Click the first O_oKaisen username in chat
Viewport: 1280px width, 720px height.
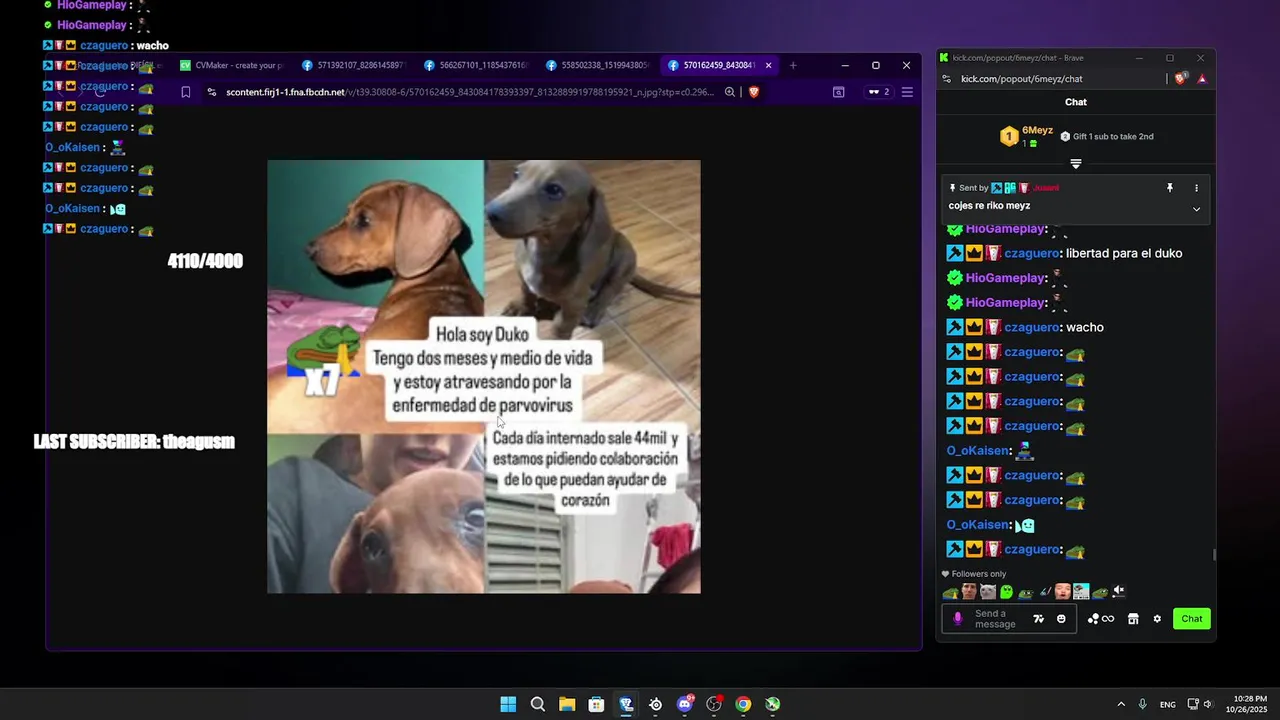click(x=978, y=451)
